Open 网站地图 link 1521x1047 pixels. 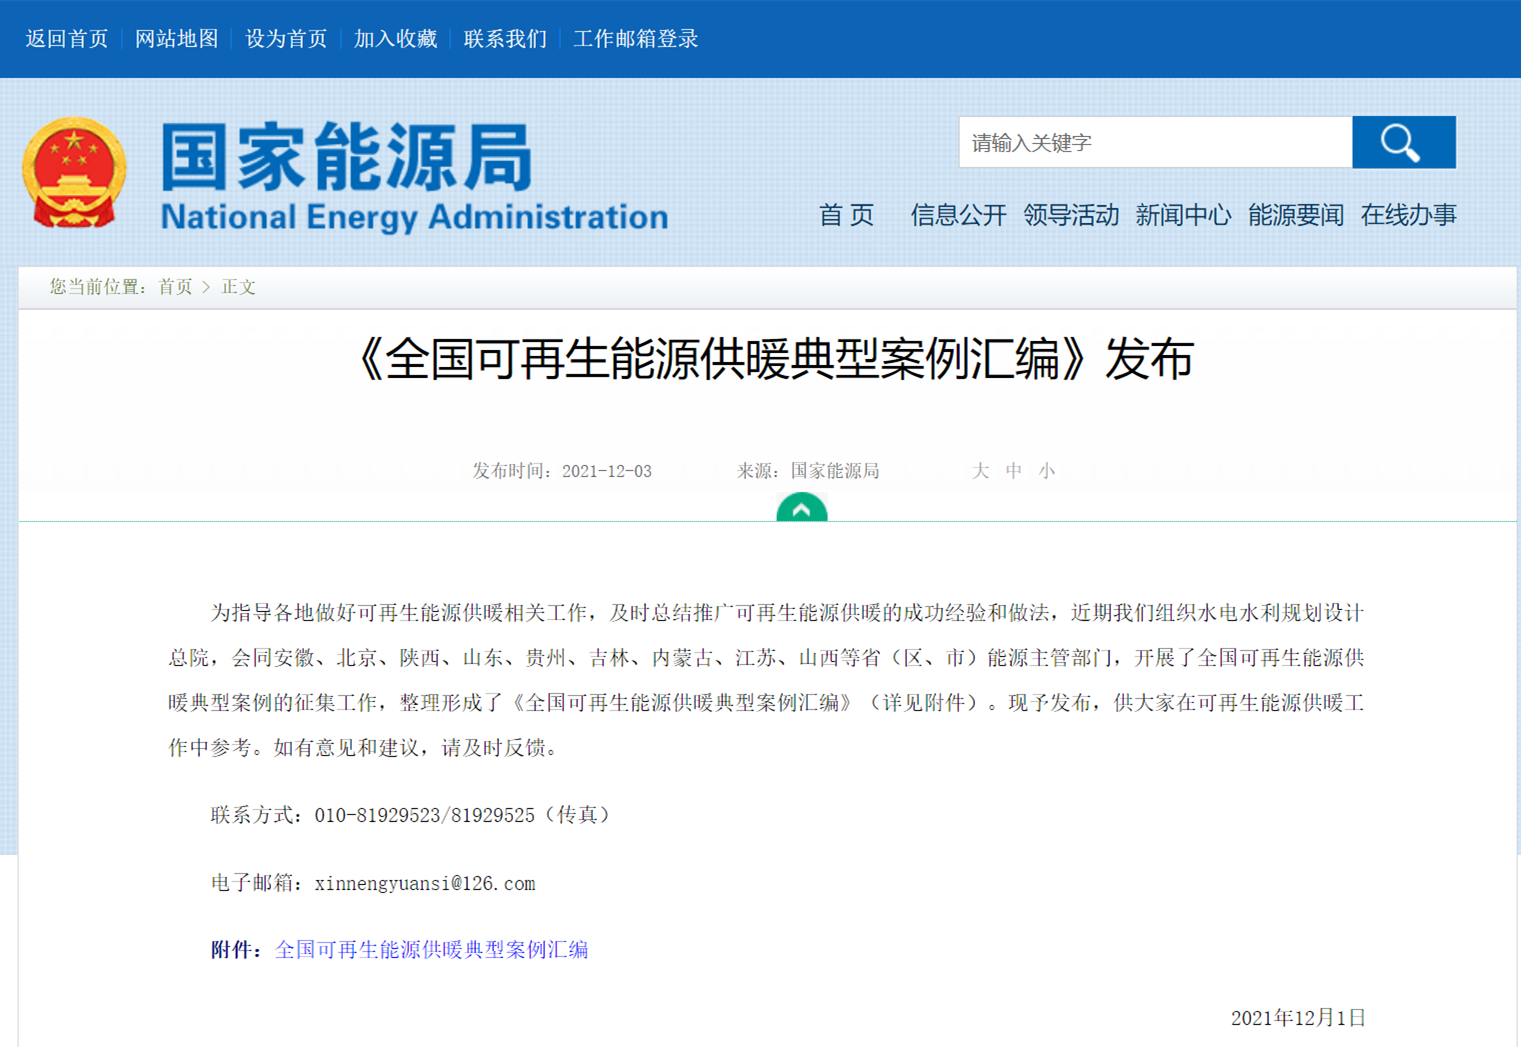coord(176,39)
